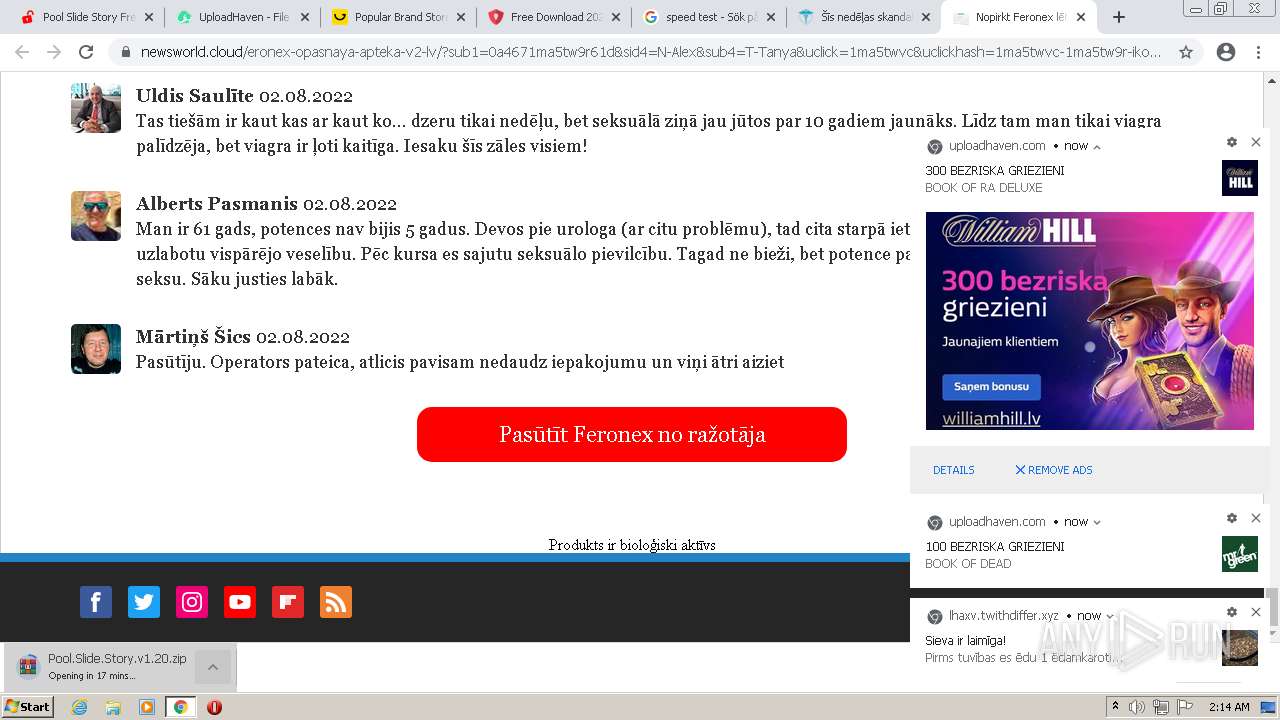This screenshot has width=1280, height=720.
Task: Open settings gear of lhaxv.twithdiffer.xyz notification
Action: (1232, 612)
